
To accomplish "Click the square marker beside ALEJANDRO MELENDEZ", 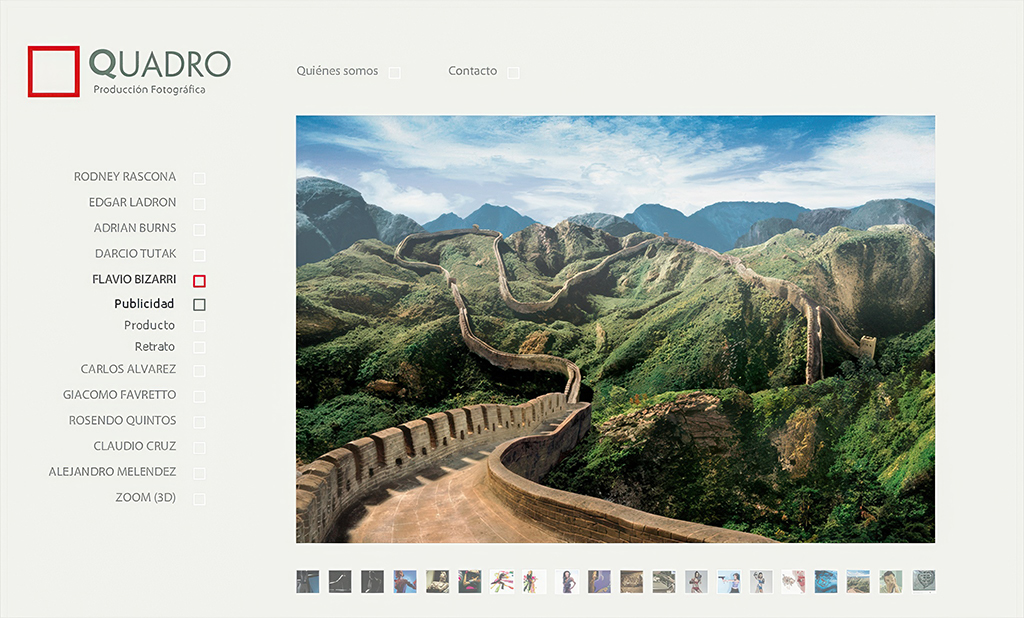I will pos(199,473).
